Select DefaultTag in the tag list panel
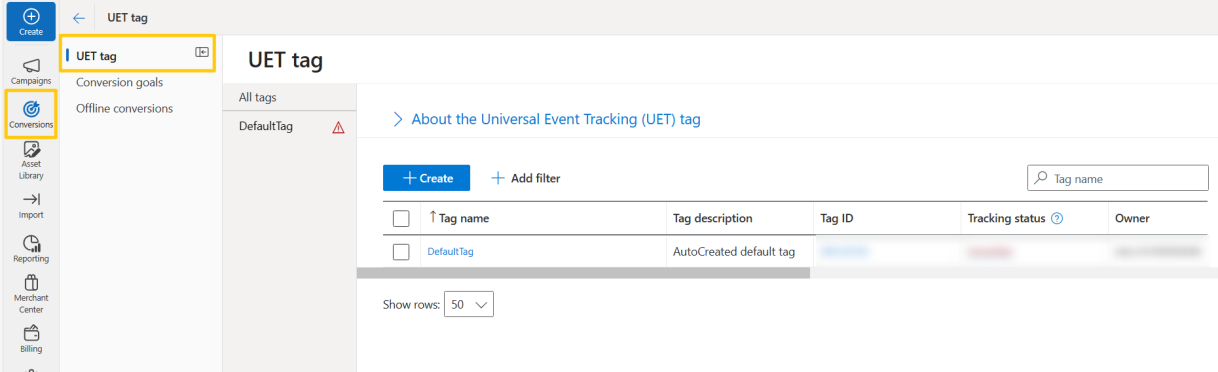The image size is (1218, 372). pos(266,126)
